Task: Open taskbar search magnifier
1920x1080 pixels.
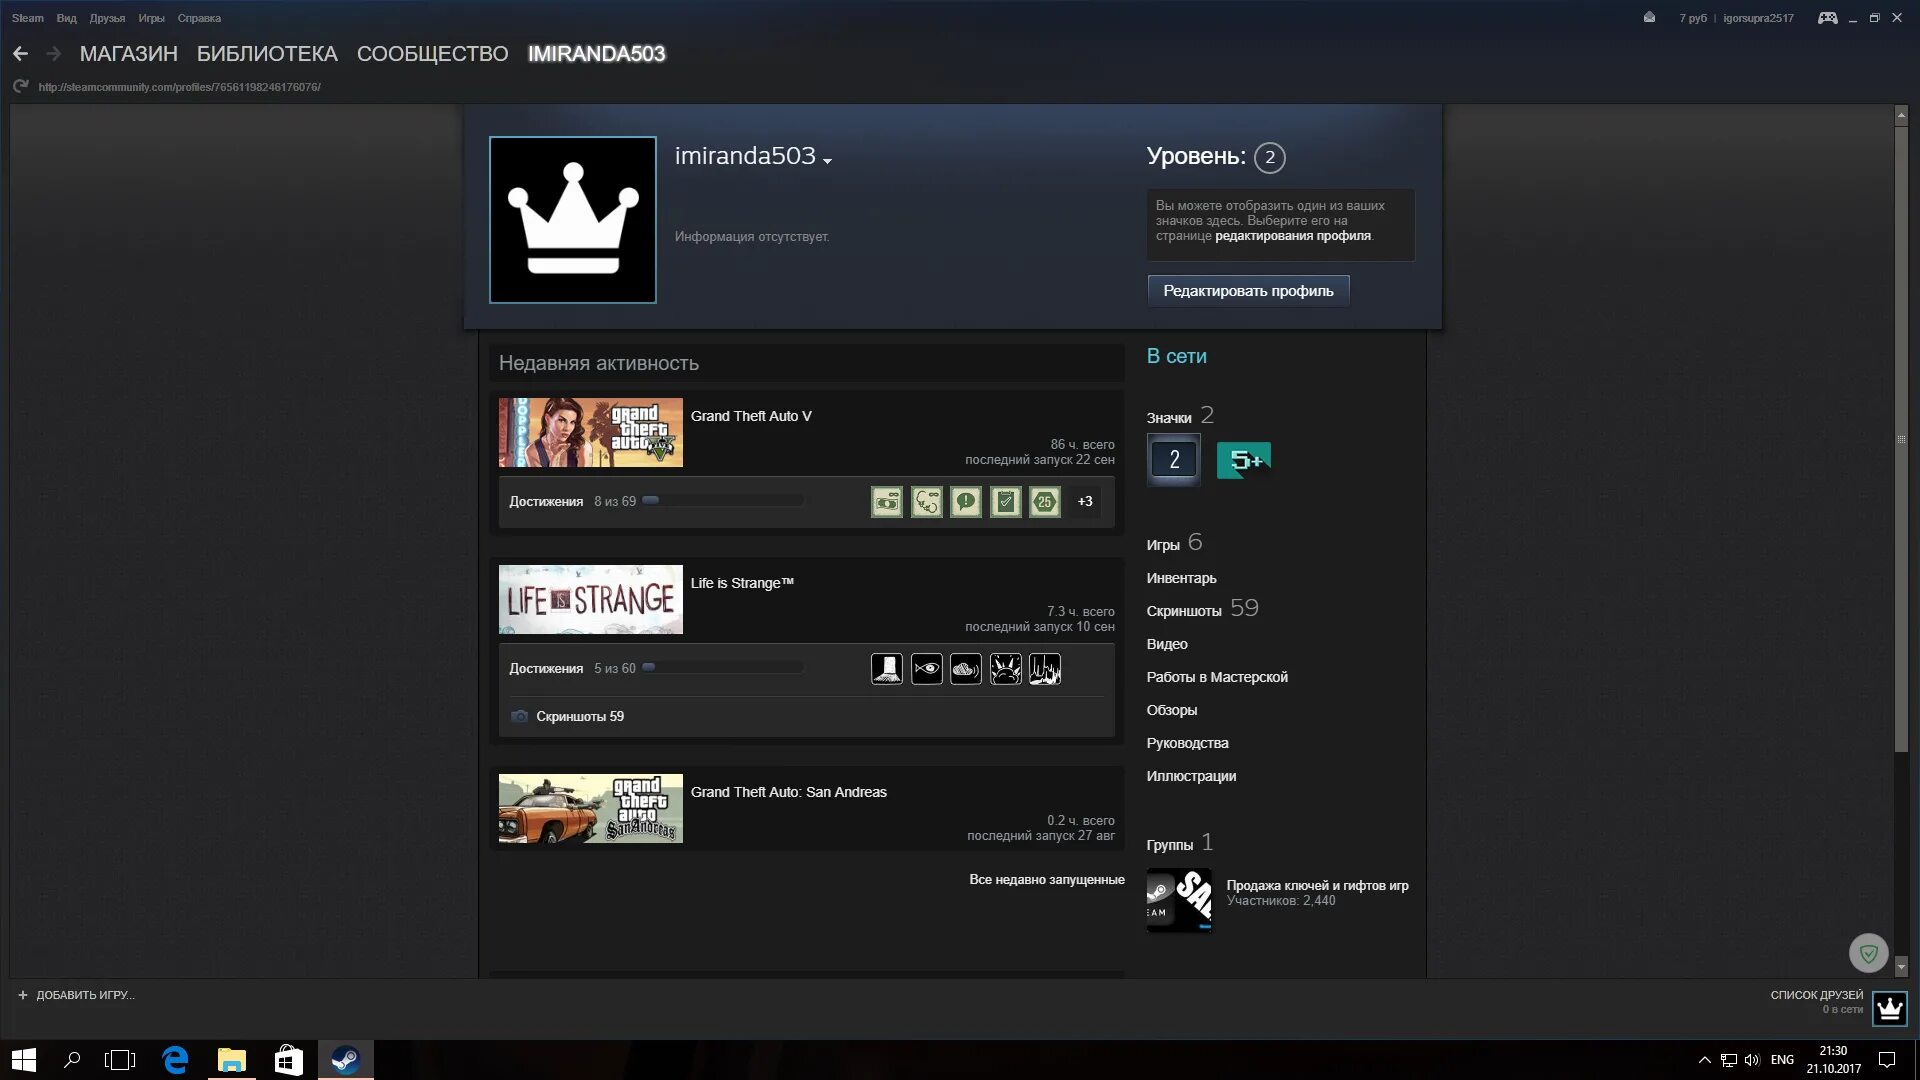Action: [x=72, y=1060]
